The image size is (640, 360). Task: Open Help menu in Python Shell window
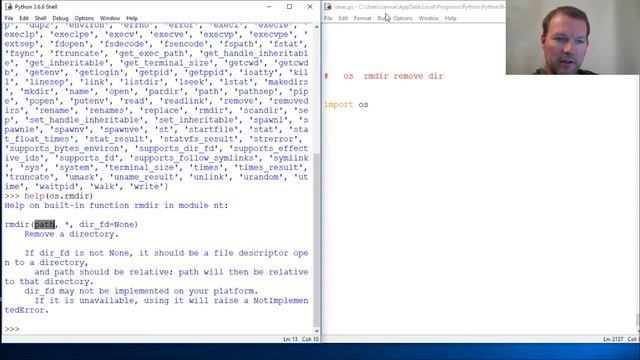[x=132, y=18]
